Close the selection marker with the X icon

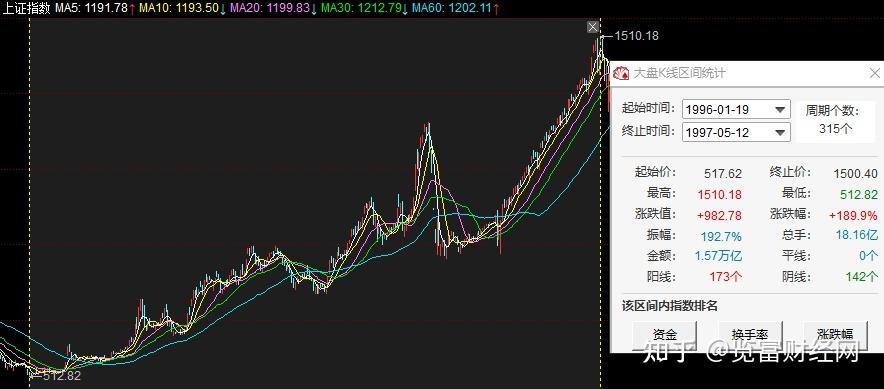(x=592, y=27)
